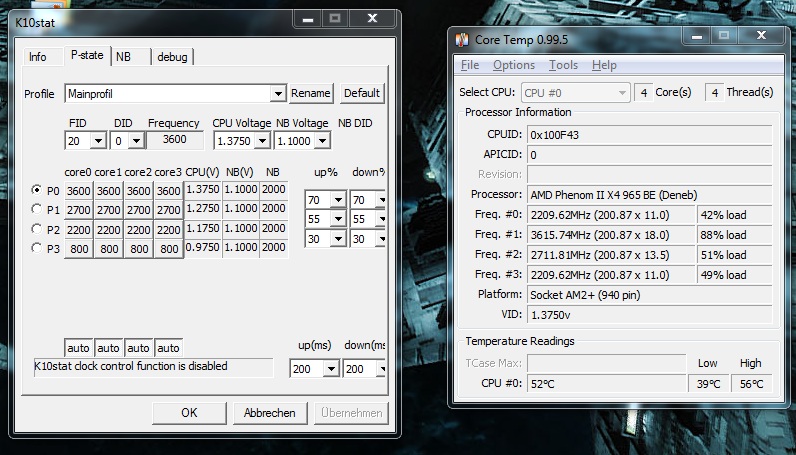The image size is (796, 455).
Task: Click the Core Temp title bar icon
Action: 461,40
